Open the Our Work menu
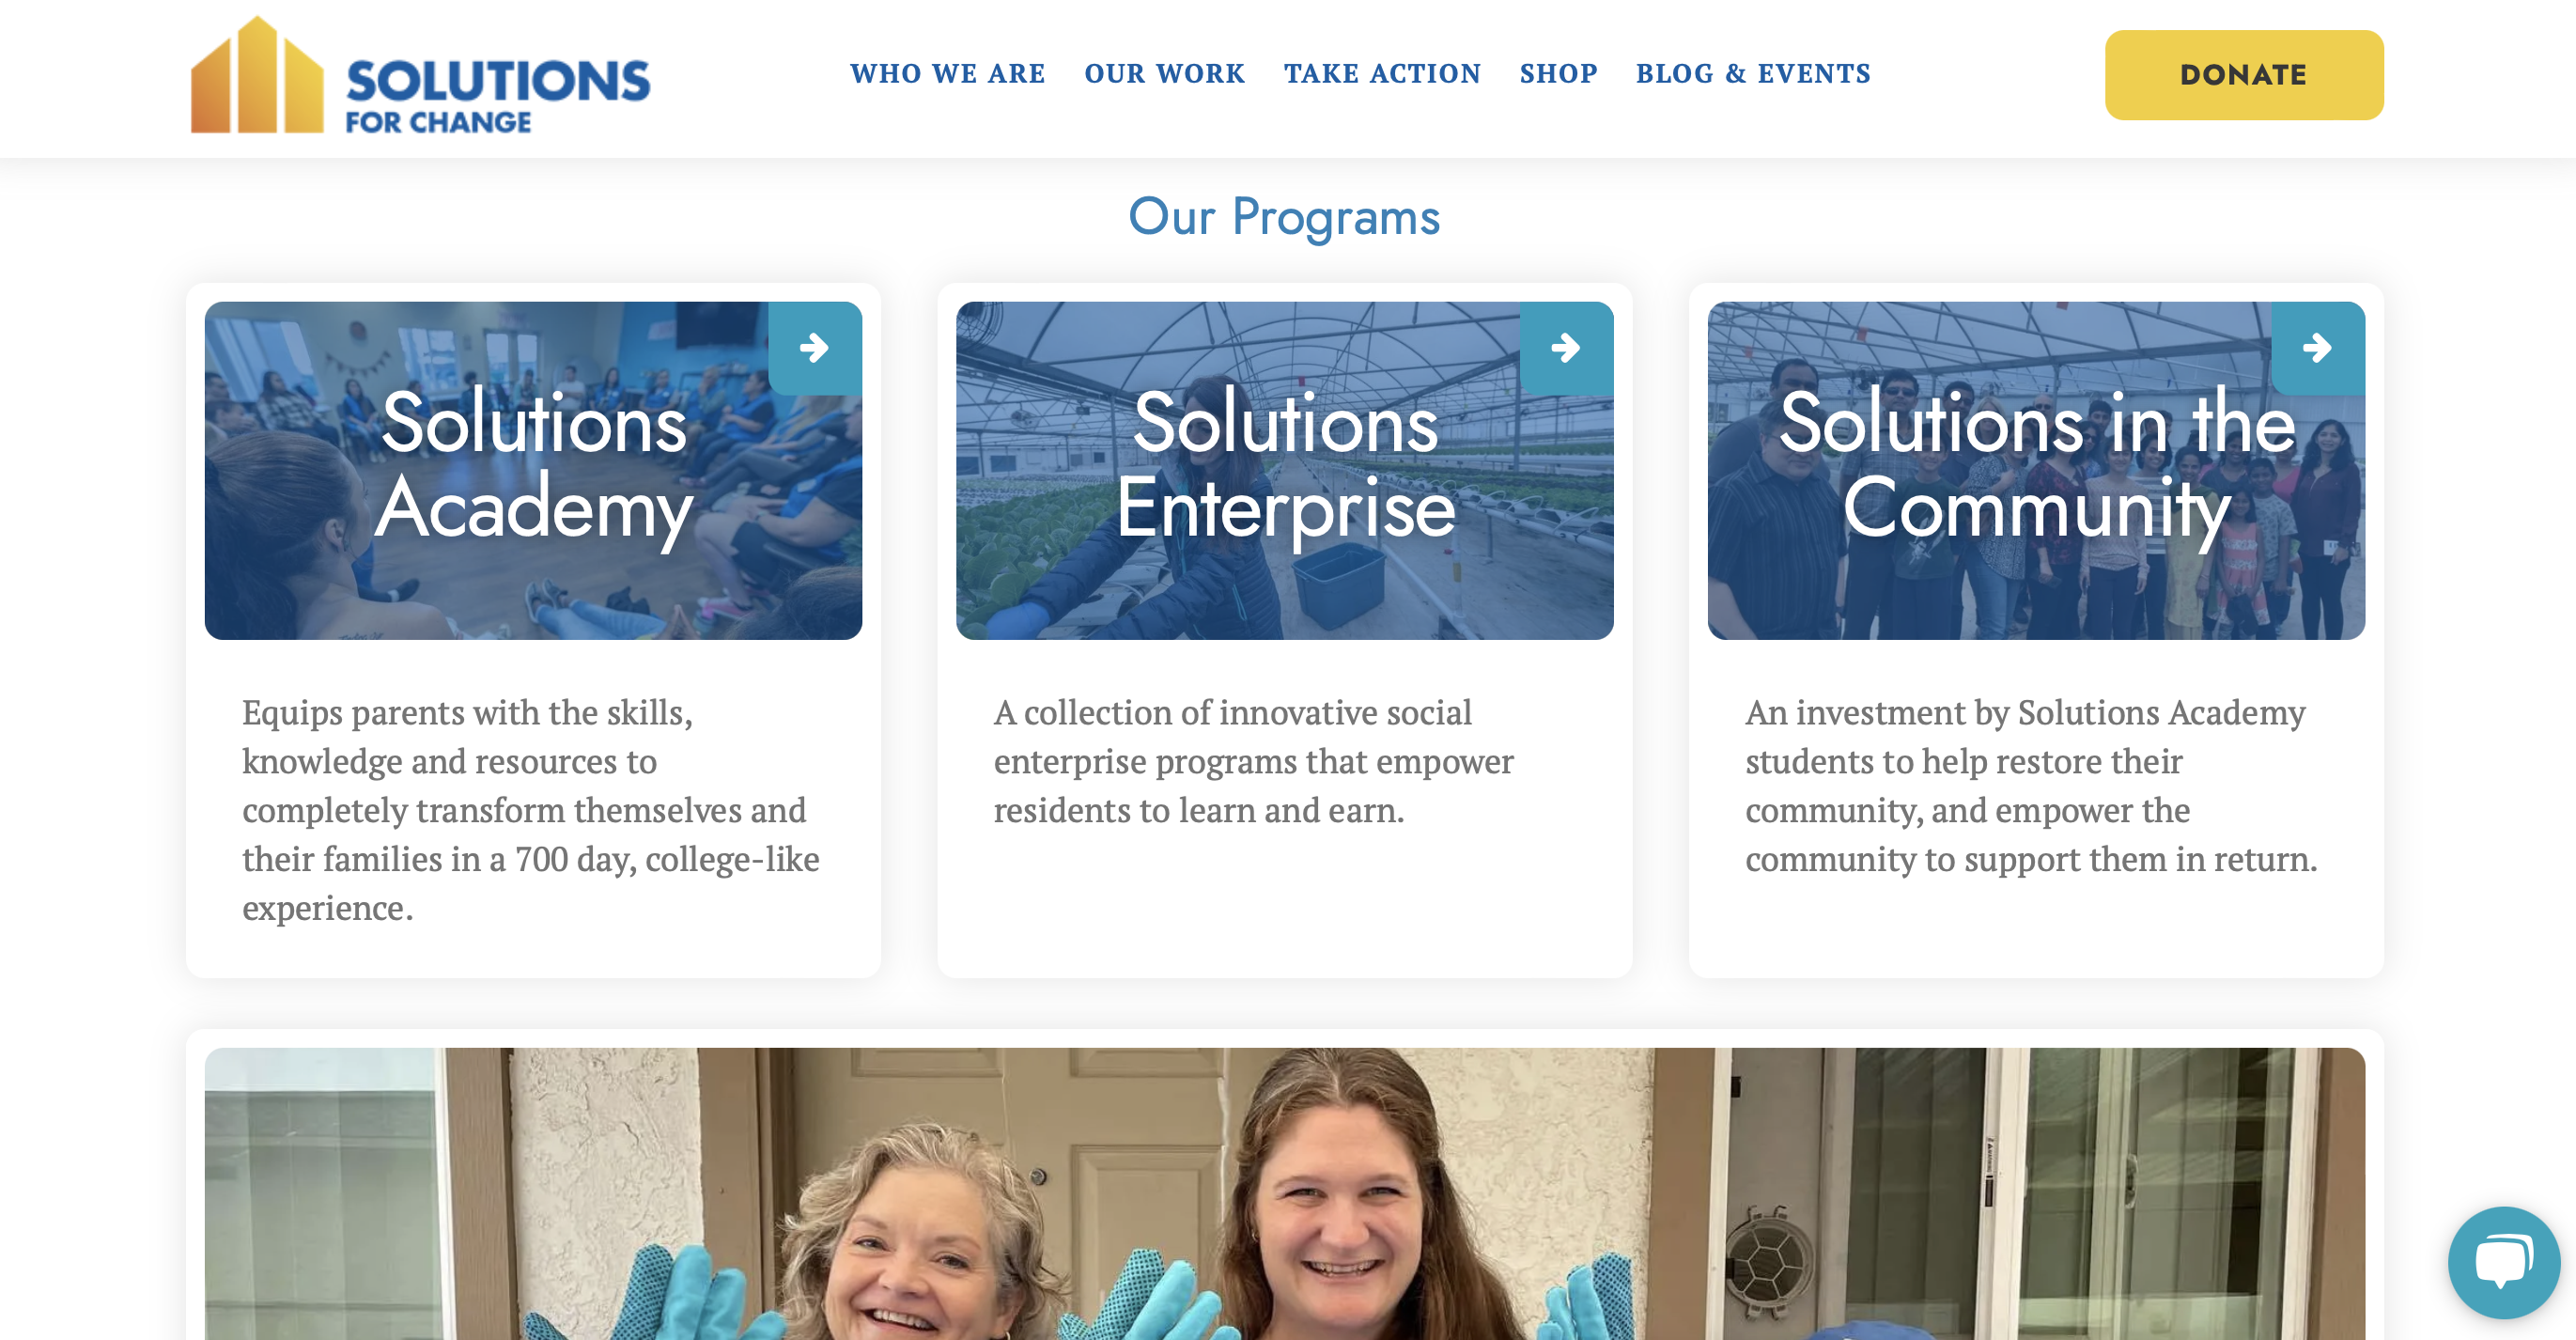2576x1340 pixels. tap(1164, 74)
